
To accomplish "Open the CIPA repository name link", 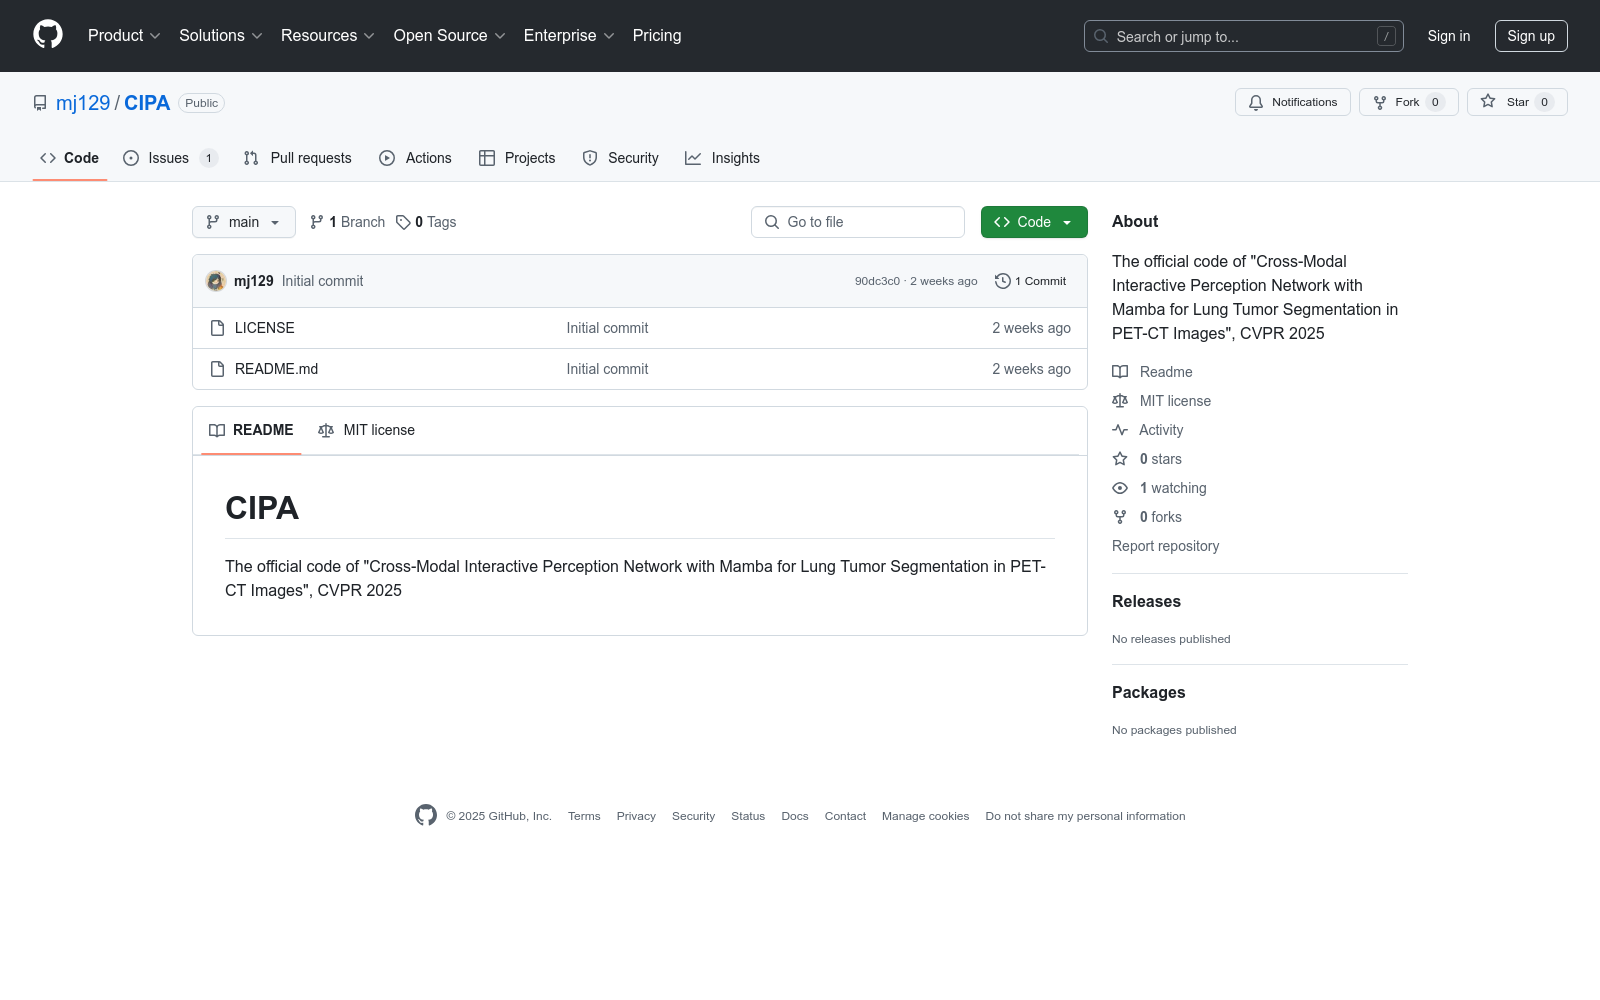I will [147, 103].
